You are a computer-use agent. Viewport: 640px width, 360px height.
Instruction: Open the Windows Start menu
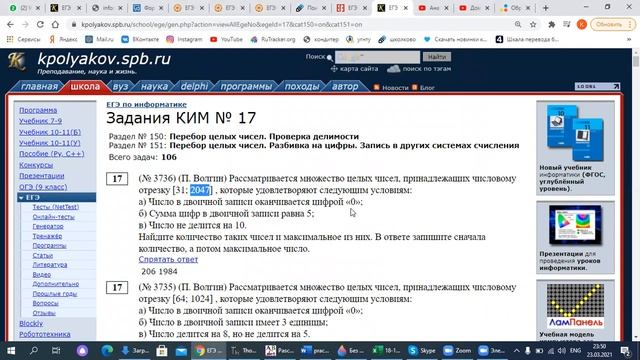11,351
